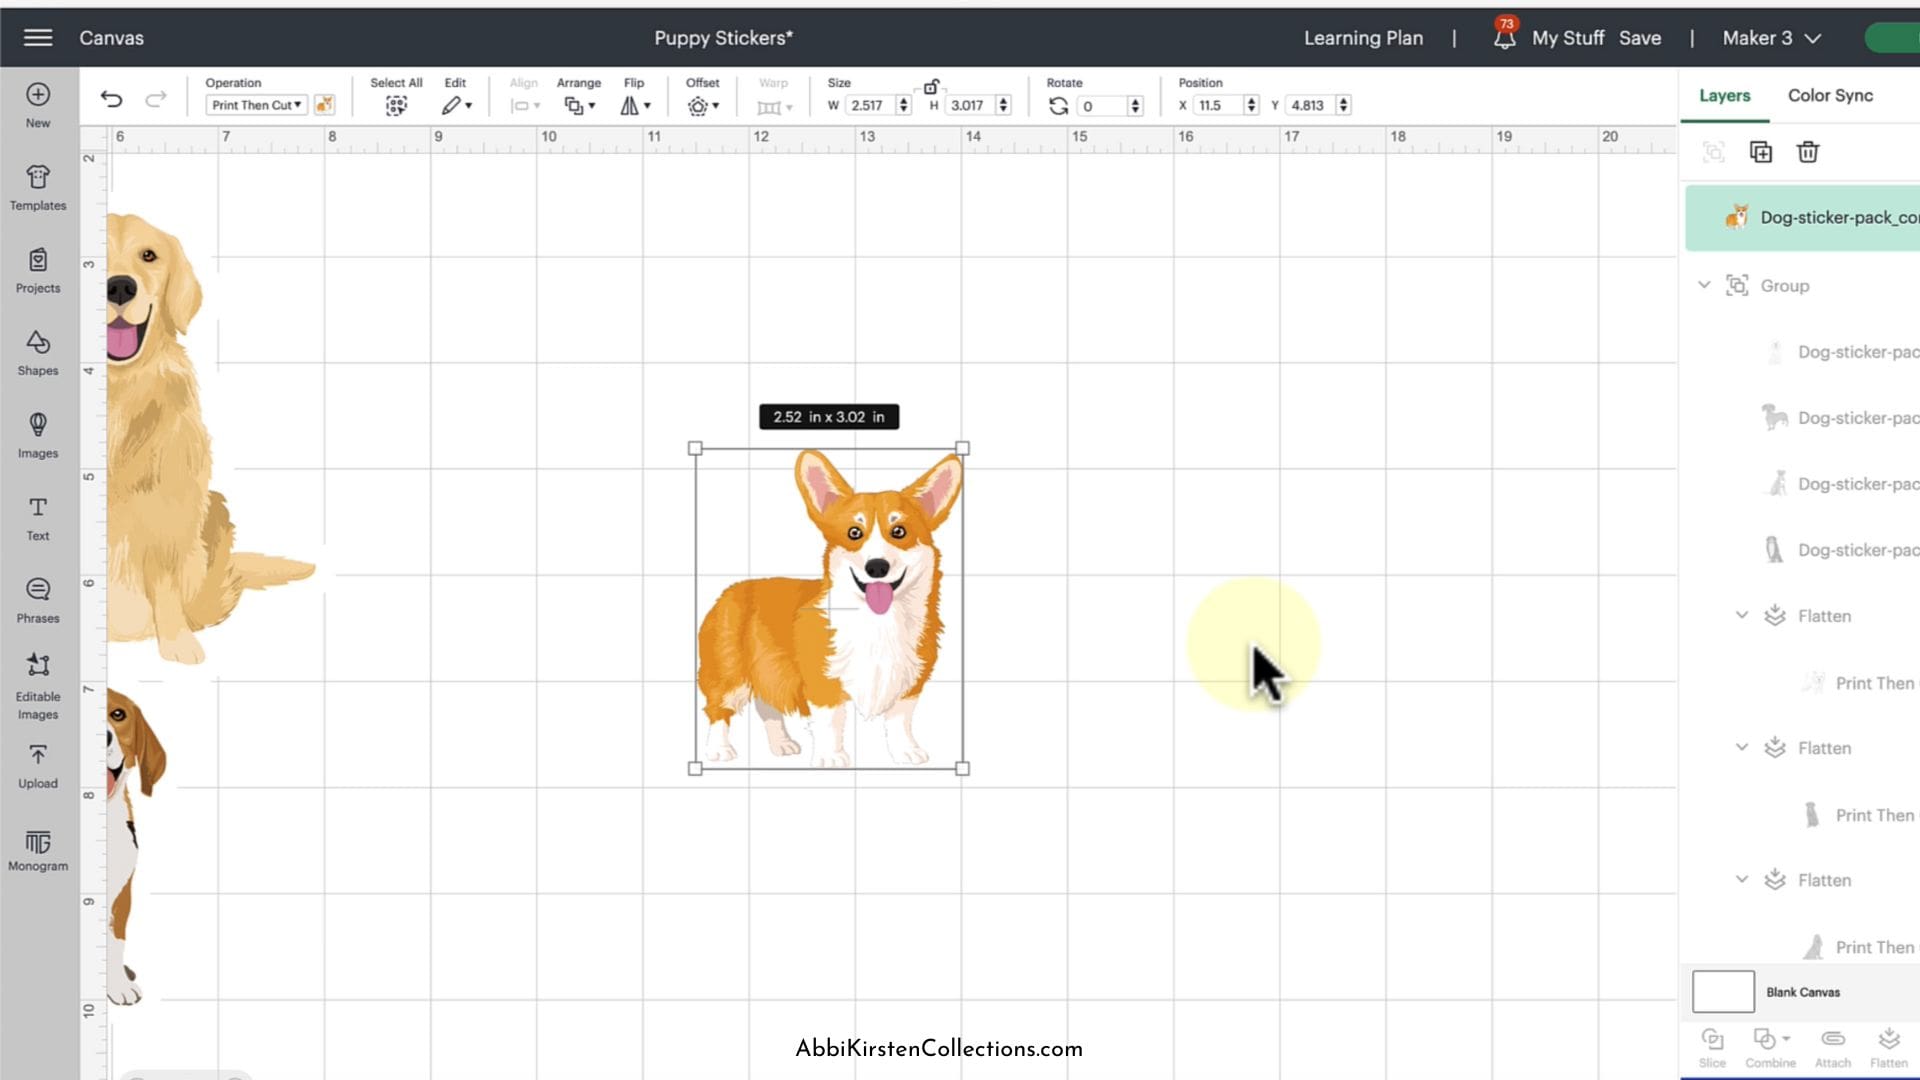Open the My Stuff link
This screenshot has width=1920, height=1080.
(1567, 38)
